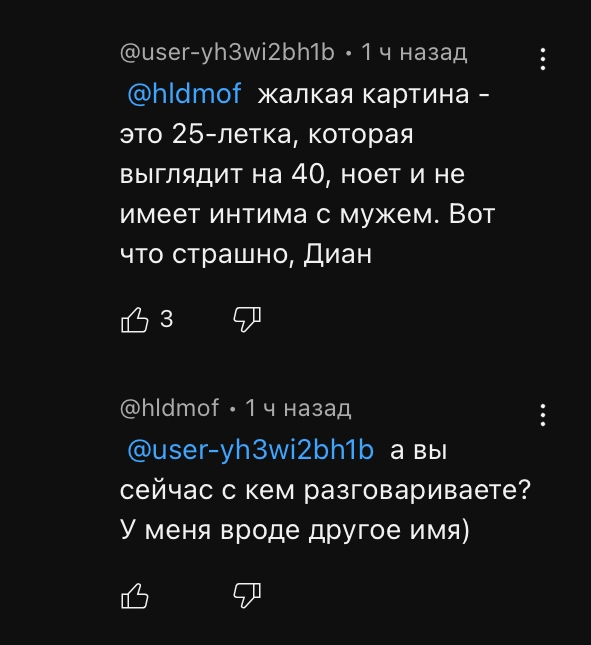Like the comment by @user-yh3wi2bh1b

coord(135,320)
